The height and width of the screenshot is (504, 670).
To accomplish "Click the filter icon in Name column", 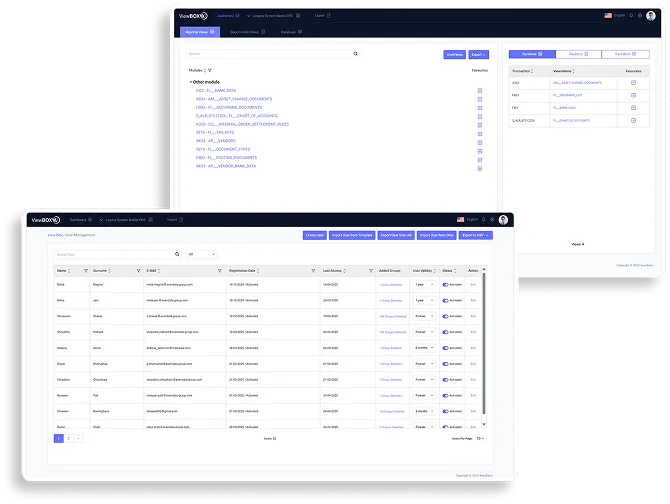I will coord(86,270).
